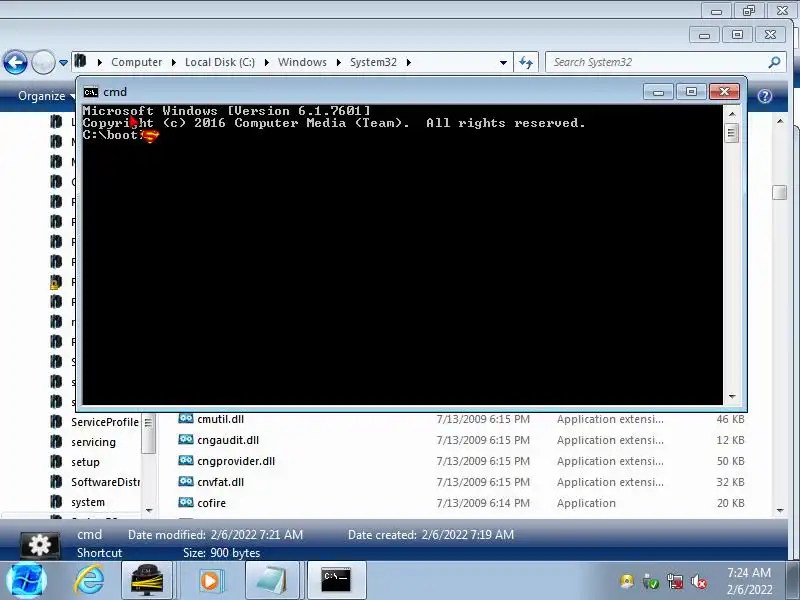The image size is (800, 600).
Task: Open the Computer Media taskbar icon
Action: pyautogui.click(x=147, y=581)
